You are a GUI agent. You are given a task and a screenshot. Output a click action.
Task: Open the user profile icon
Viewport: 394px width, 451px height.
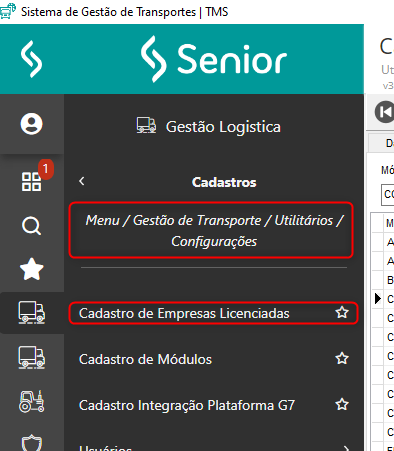32,124
